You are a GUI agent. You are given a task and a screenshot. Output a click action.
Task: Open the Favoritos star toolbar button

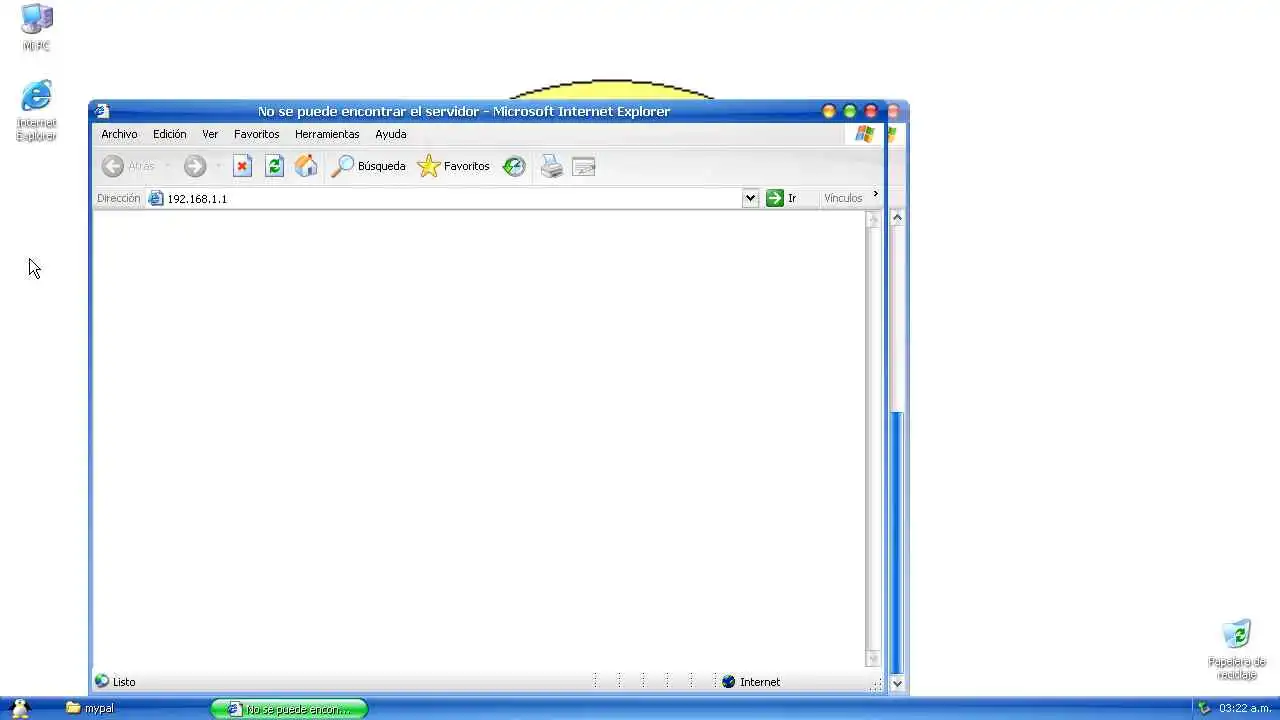coord(454,167)
